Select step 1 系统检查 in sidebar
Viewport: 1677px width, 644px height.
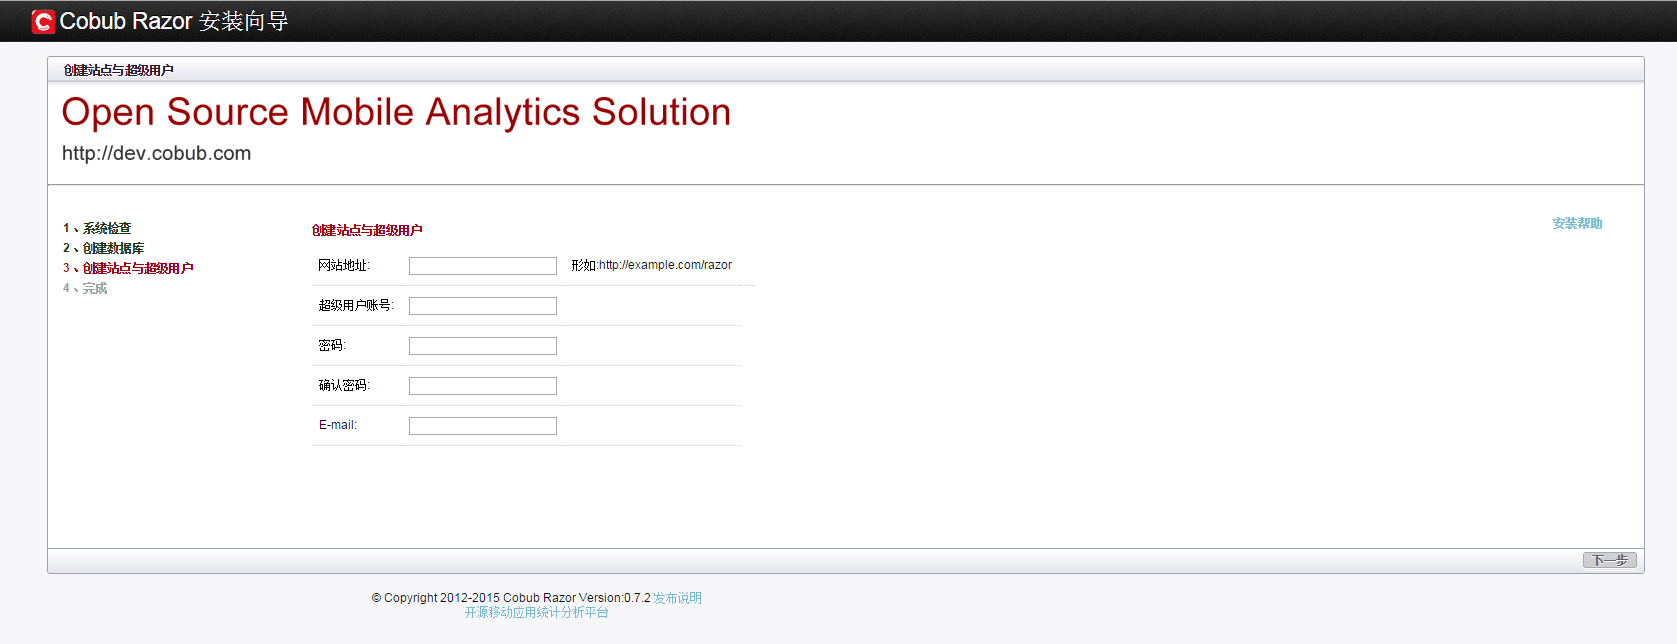[97, 228]
